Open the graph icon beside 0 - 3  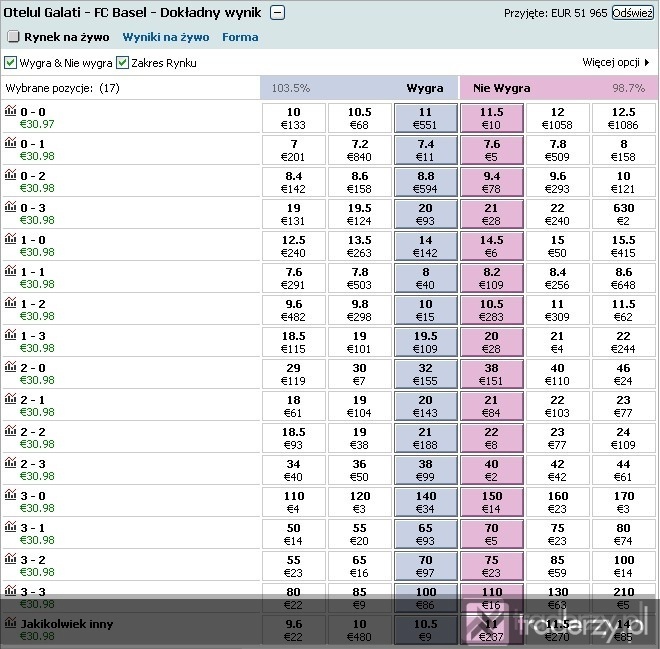[x=11, y=207]
